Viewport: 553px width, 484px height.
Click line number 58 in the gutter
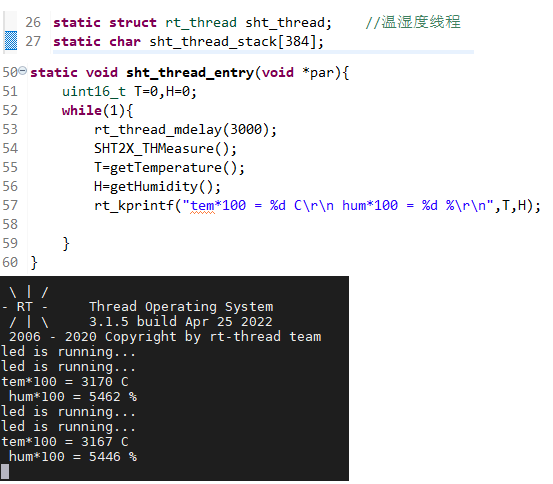tap(10, 225)
